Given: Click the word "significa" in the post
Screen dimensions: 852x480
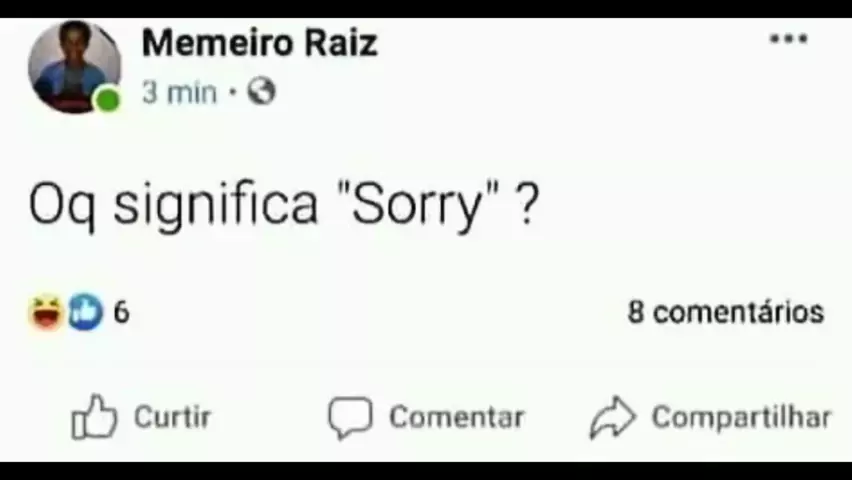Looking at the screenshot, I should (215, 205).
